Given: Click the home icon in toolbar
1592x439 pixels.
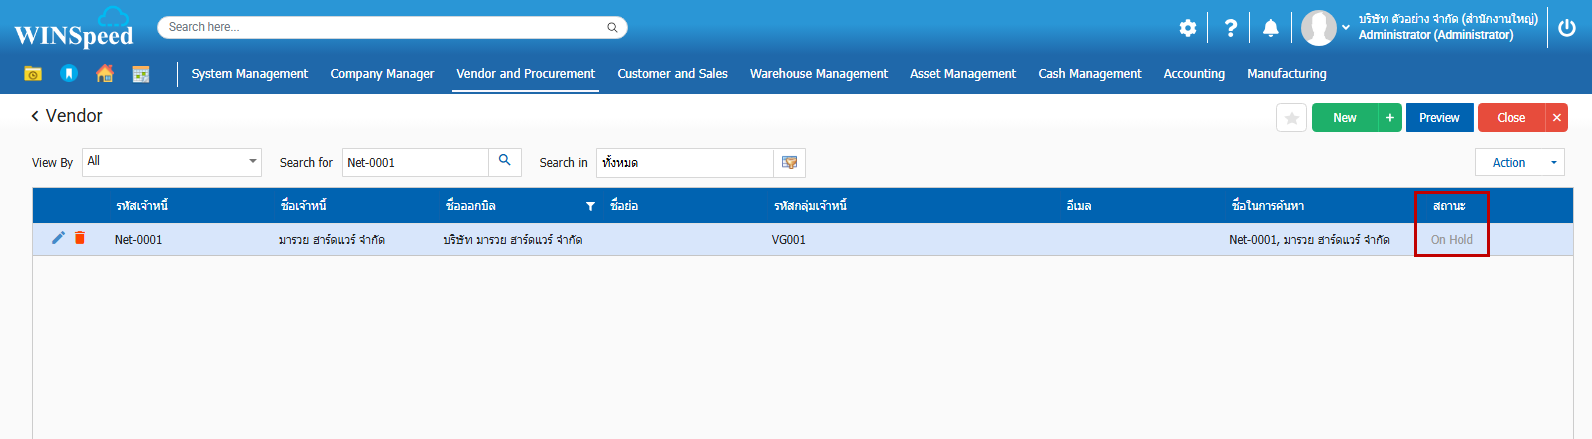Looking at the screenshot, I should click(x=105, y=73).
